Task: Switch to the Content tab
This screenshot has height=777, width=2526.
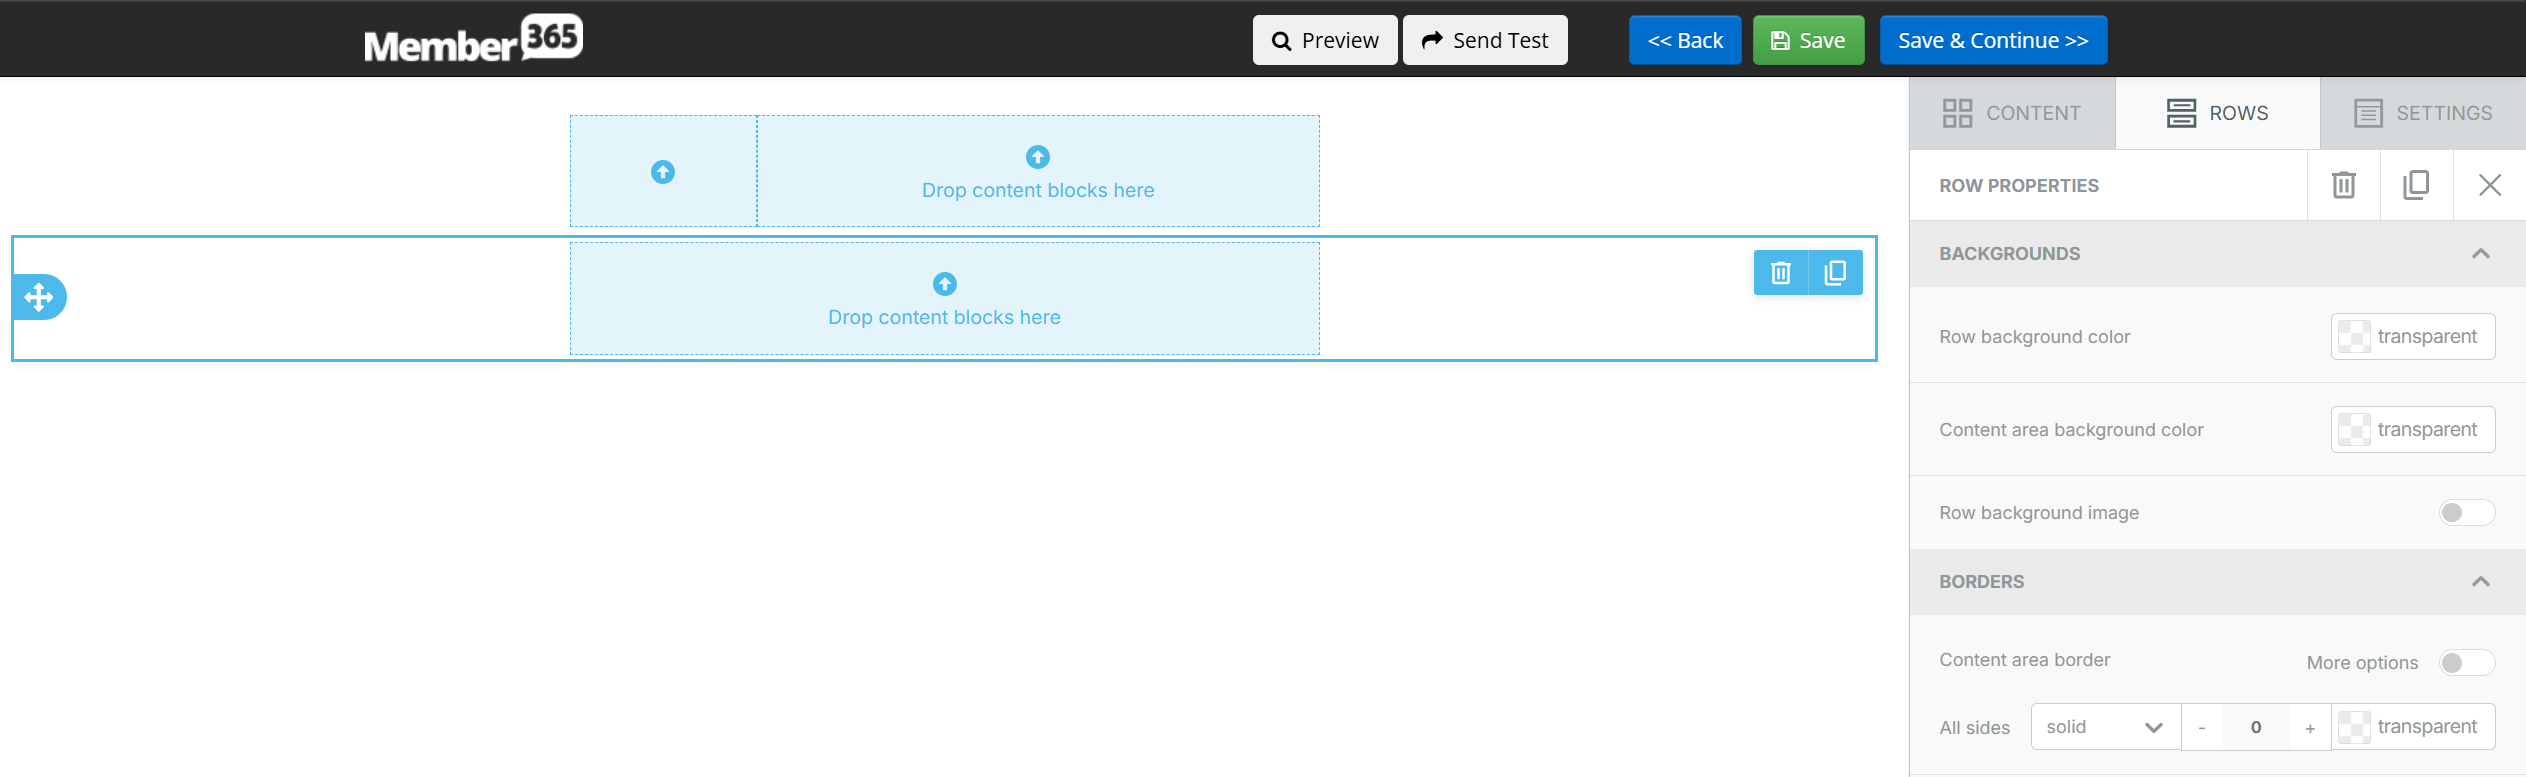Action: click(2012, 113)
